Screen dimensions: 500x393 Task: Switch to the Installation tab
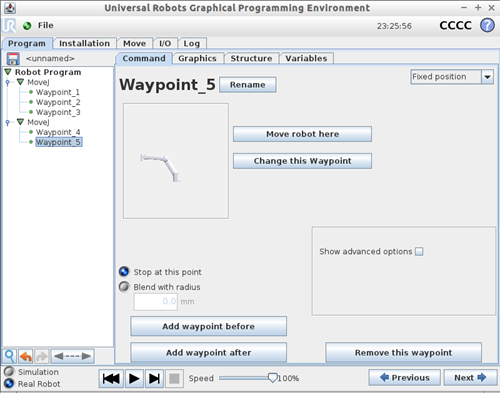pos(84,43)
